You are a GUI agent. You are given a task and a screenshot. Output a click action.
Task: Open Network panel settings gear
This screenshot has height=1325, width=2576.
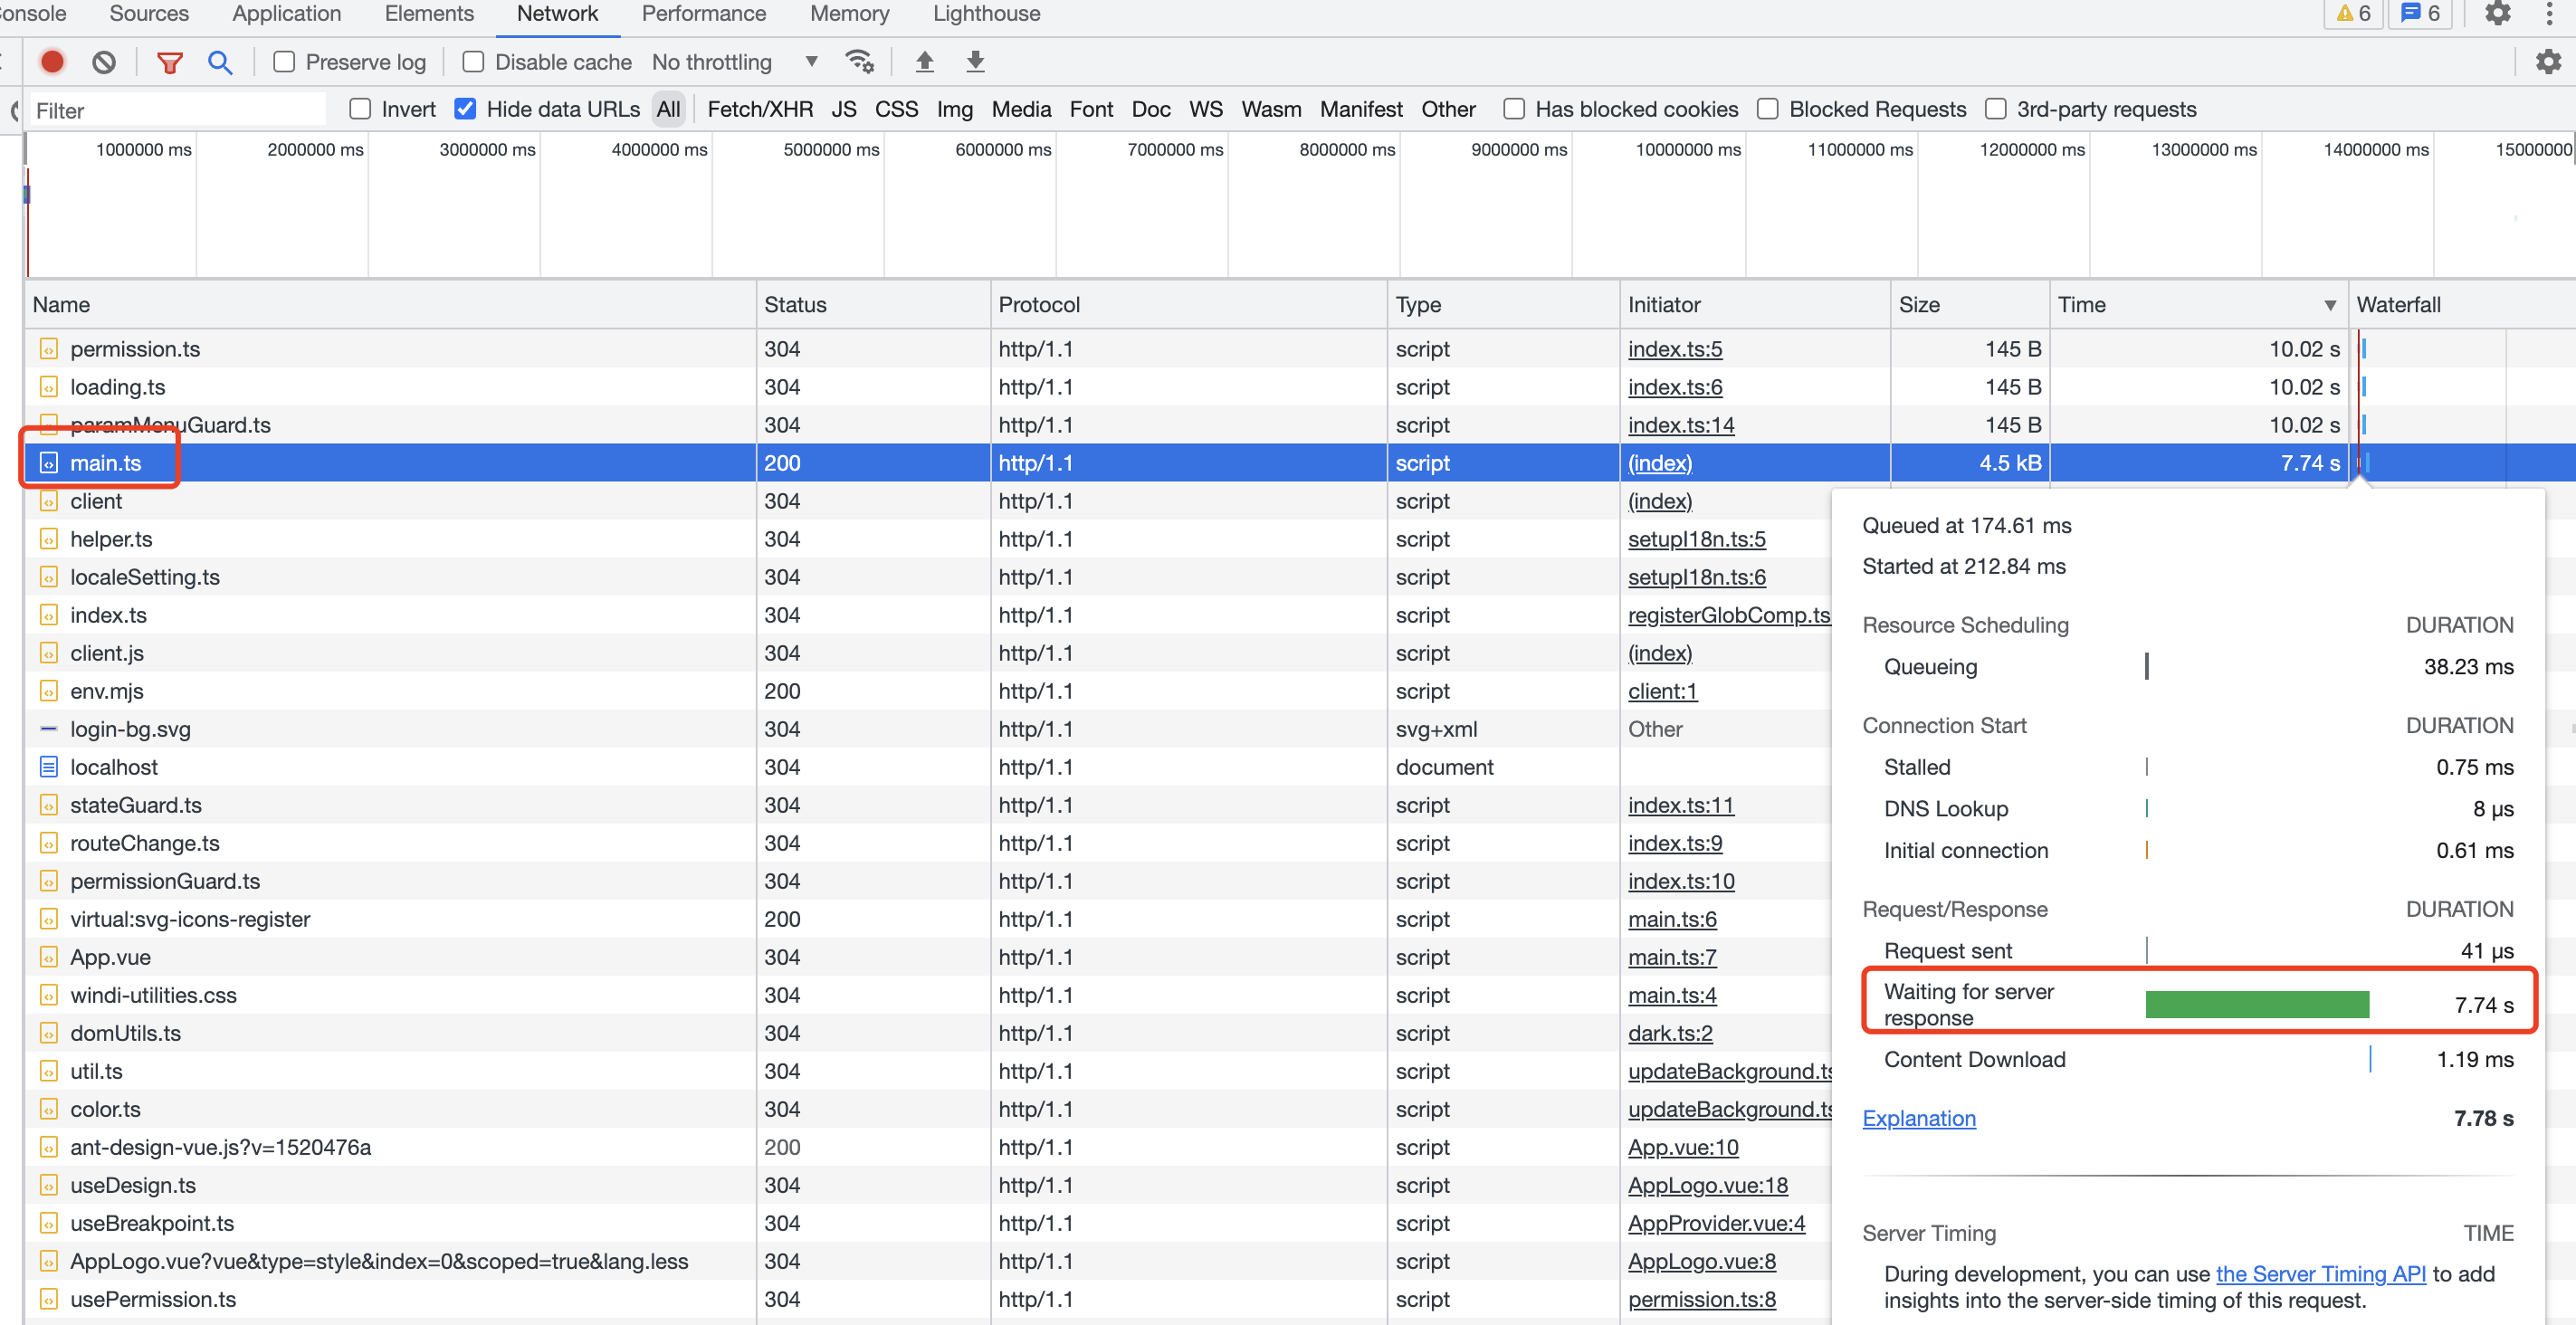point(2548,62)
